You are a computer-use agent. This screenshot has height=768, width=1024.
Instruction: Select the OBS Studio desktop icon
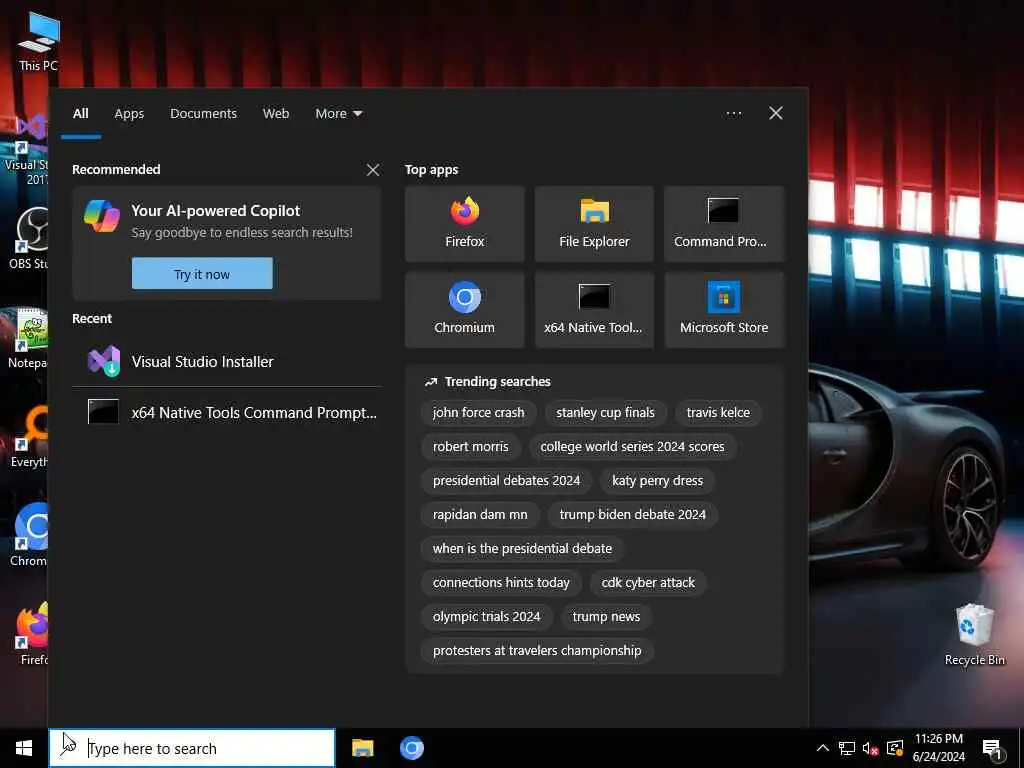29,238
